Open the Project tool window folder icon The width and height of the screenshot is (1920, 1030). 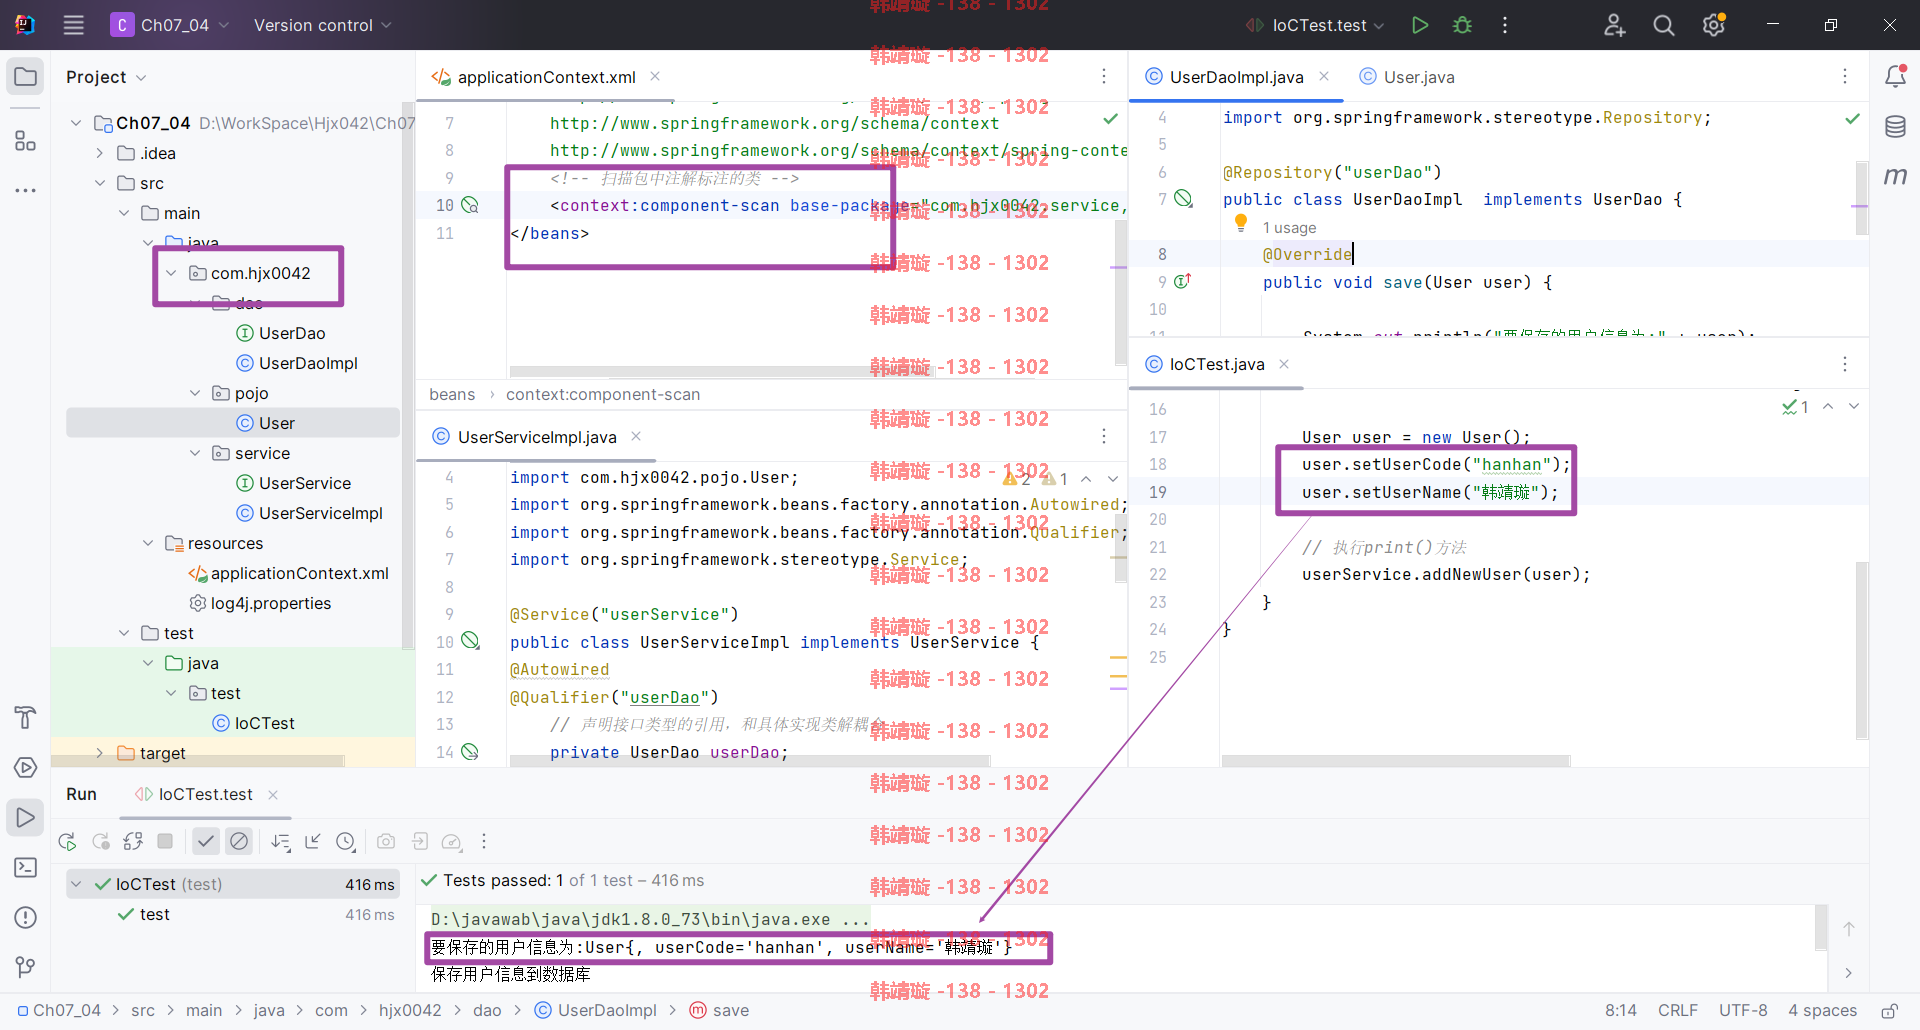click(25, 77)
